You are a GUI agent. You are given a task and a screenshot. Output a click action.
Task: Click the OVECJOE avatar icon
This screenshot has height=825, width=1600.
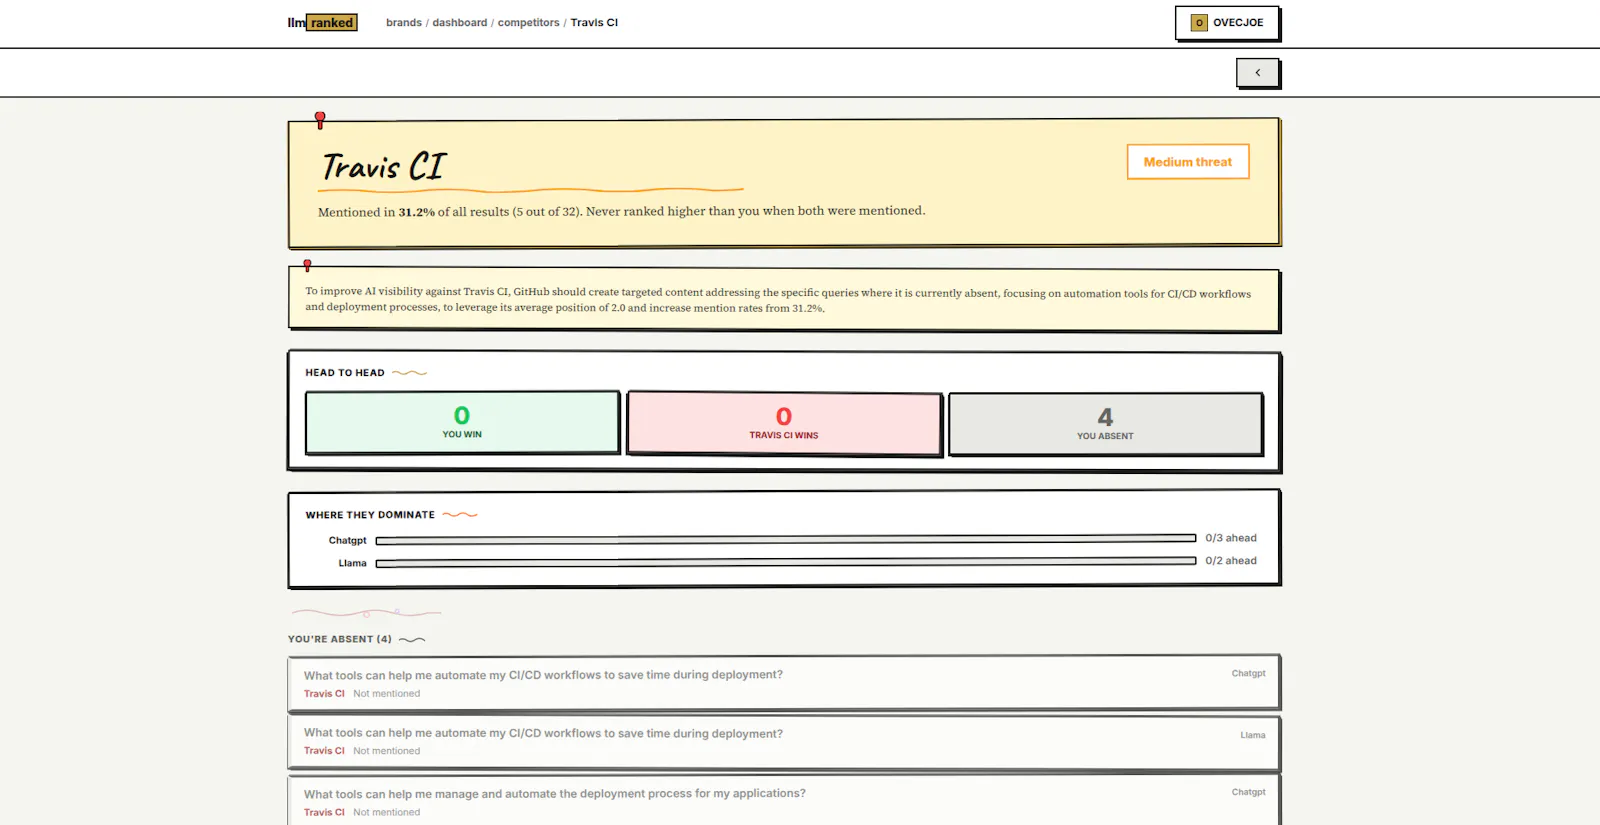click(1199, 23)
